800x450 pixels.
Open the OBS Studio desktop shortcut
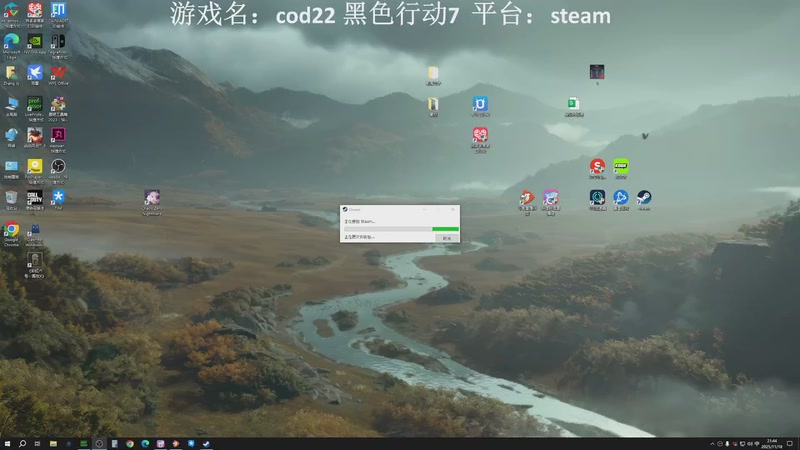pyautogui.click(x=58, y=166)
